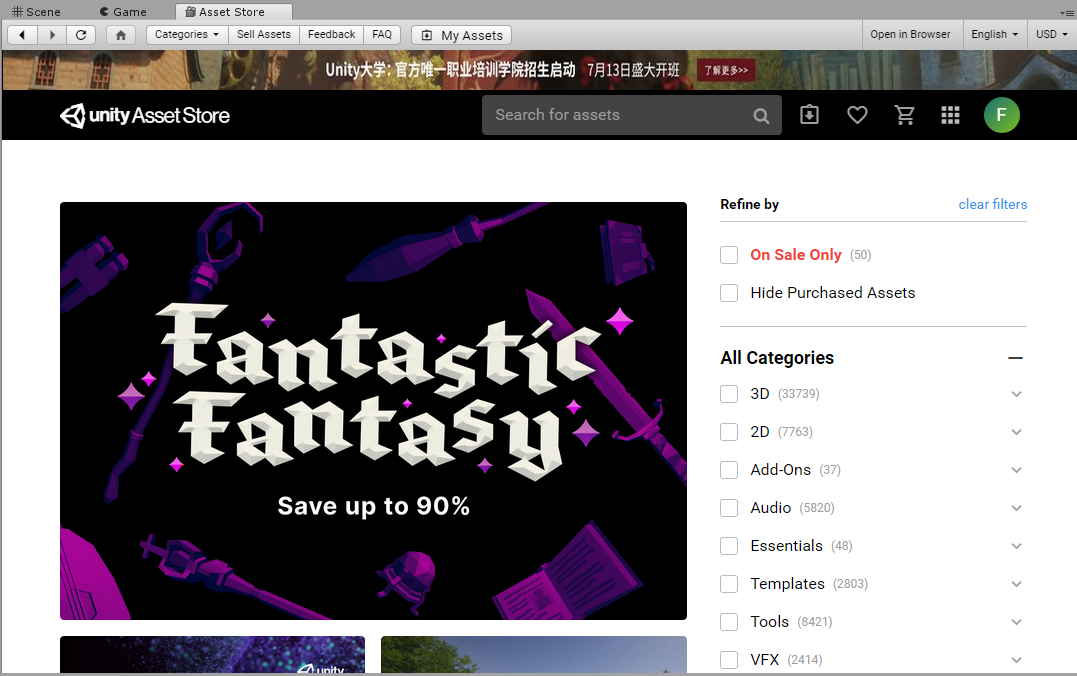Tick the 2D category checkbox
The height and width of the screenshot is (676, 1077).
(729, 431)
